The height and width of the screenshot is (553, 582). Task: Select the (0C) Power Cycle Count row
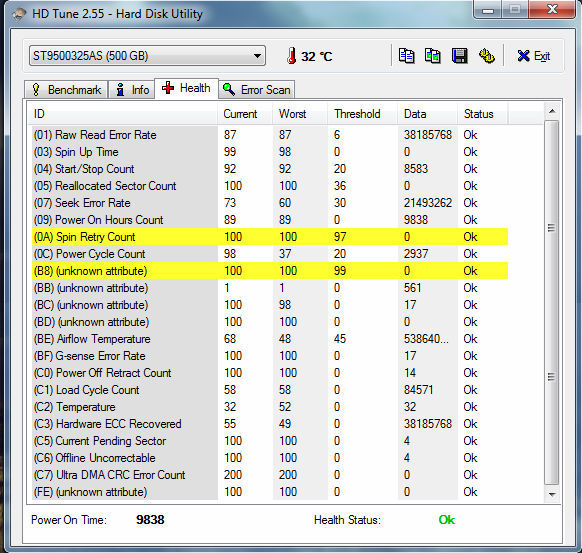[270, 254]
